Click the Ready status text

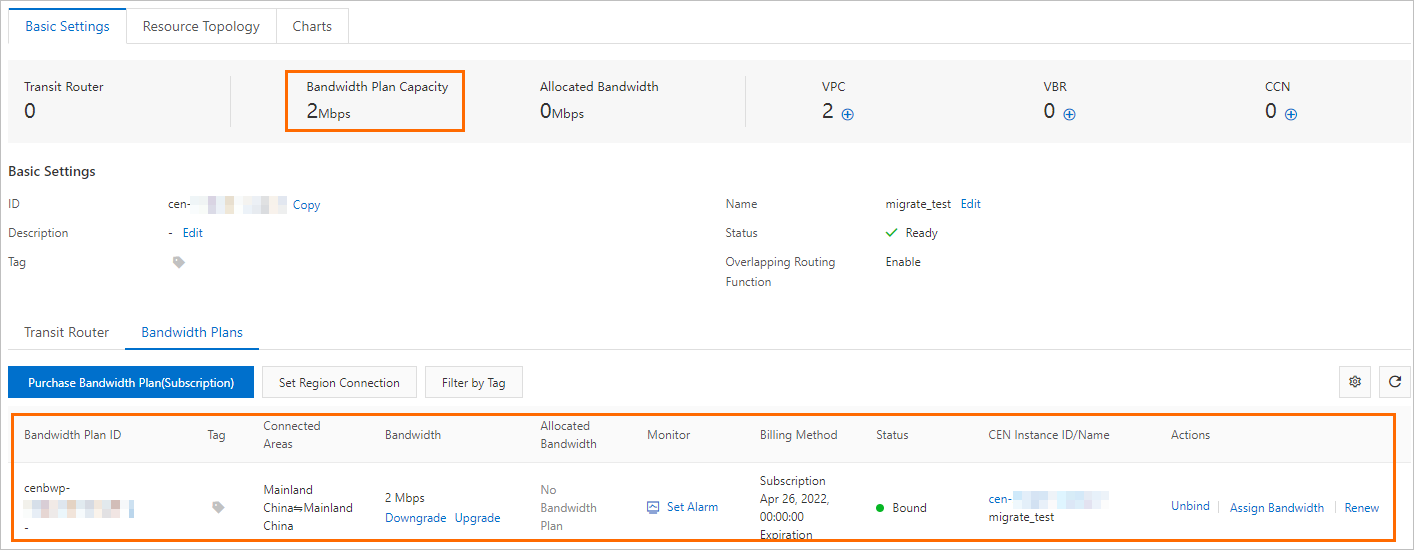(921, 233)
